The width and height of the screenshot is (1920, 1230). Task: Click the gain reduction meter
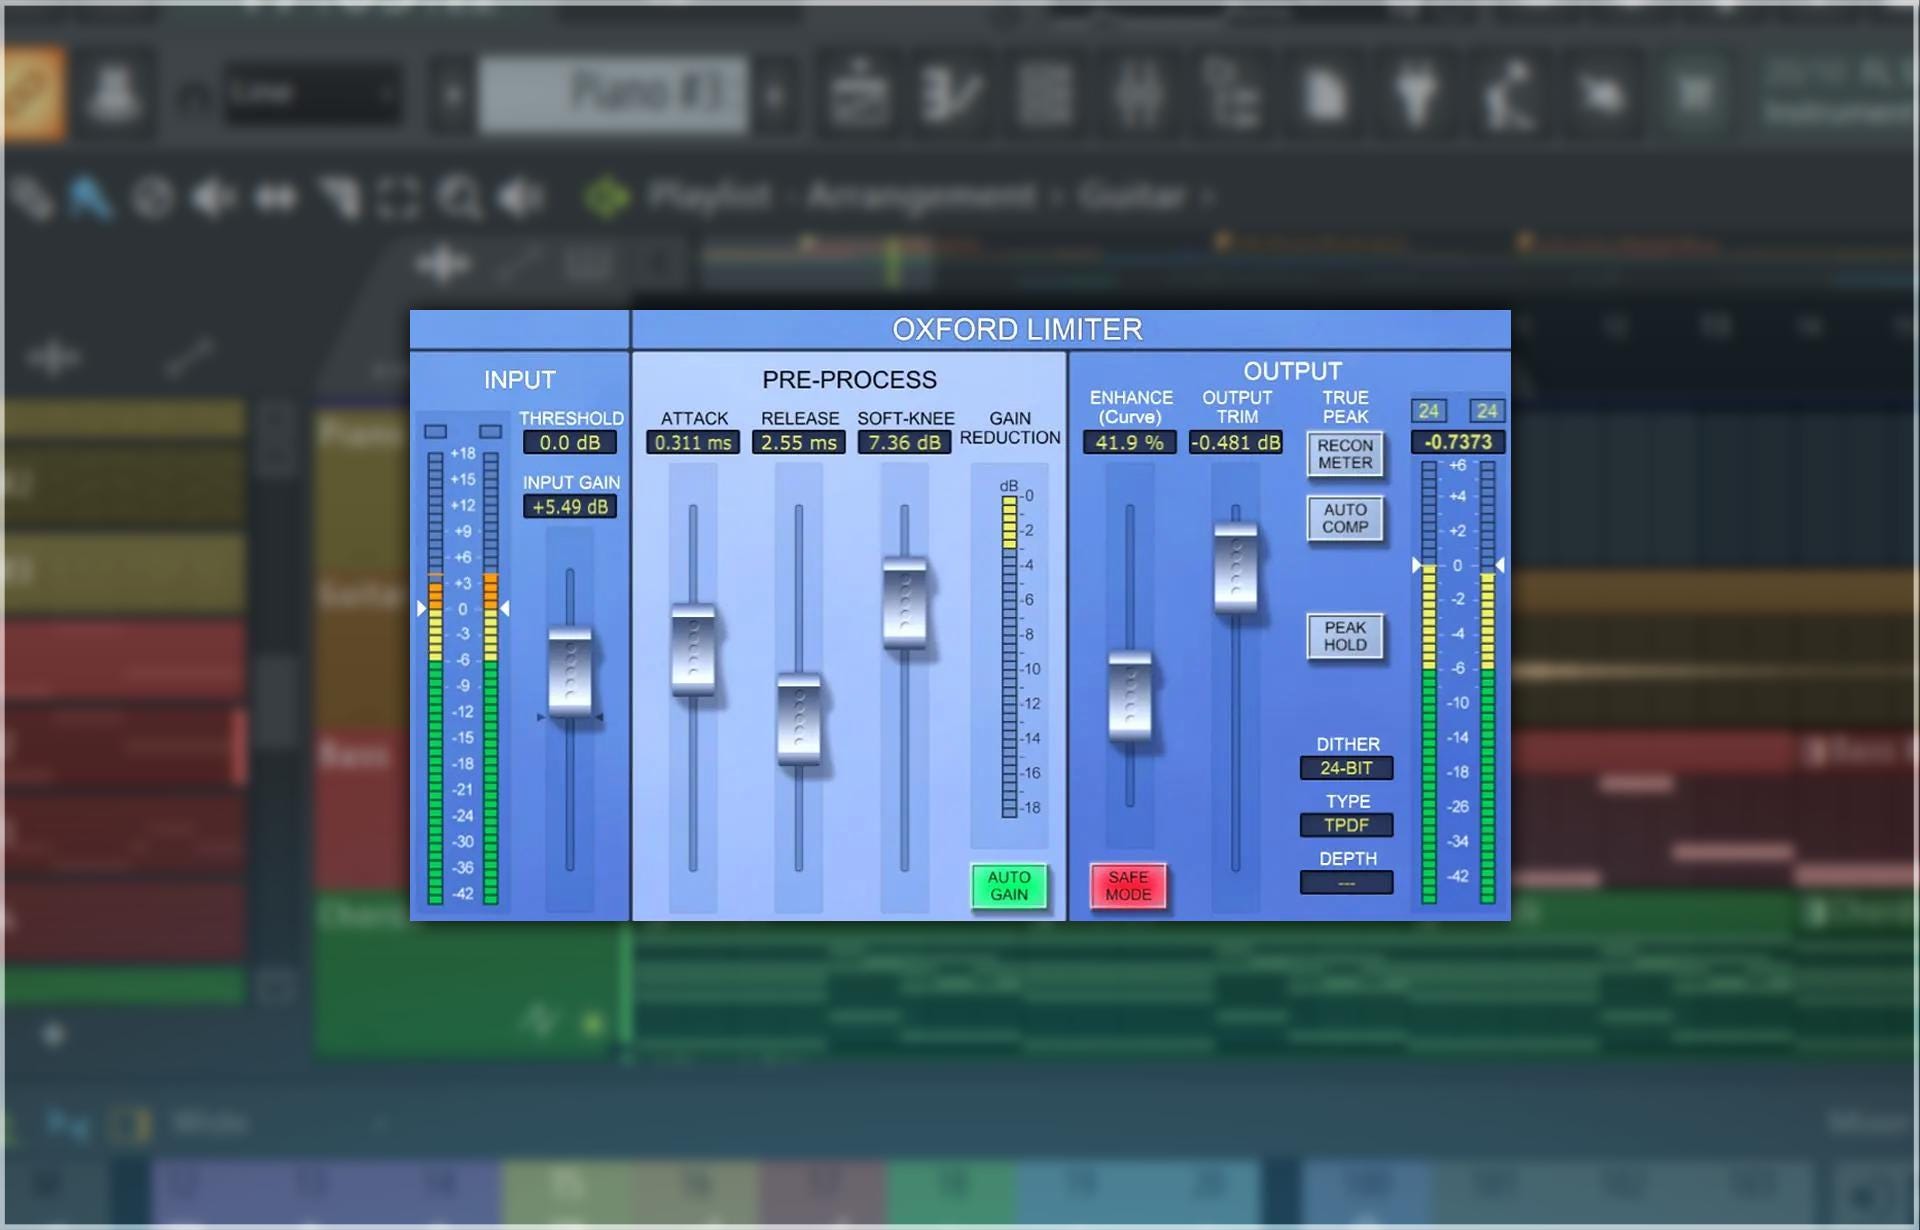[1010, 657]
